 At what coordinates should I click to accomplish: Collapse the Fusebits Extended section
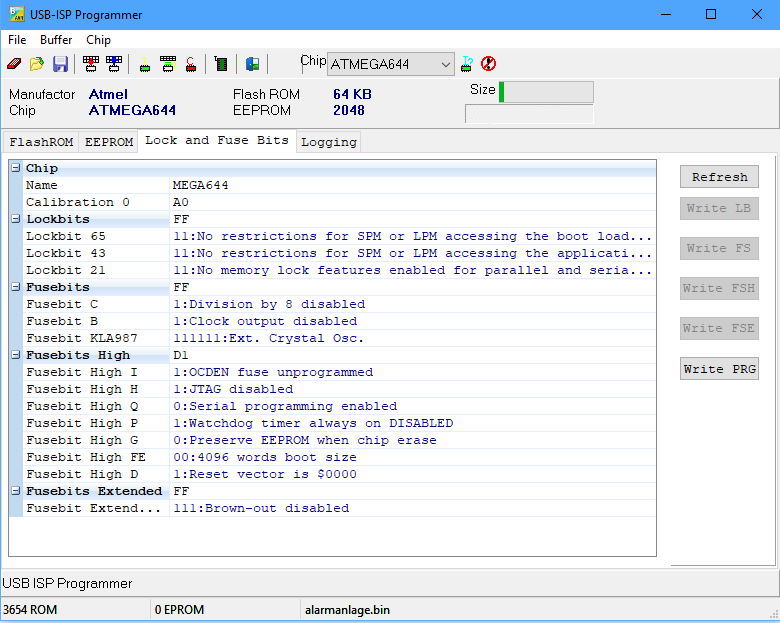16,491
